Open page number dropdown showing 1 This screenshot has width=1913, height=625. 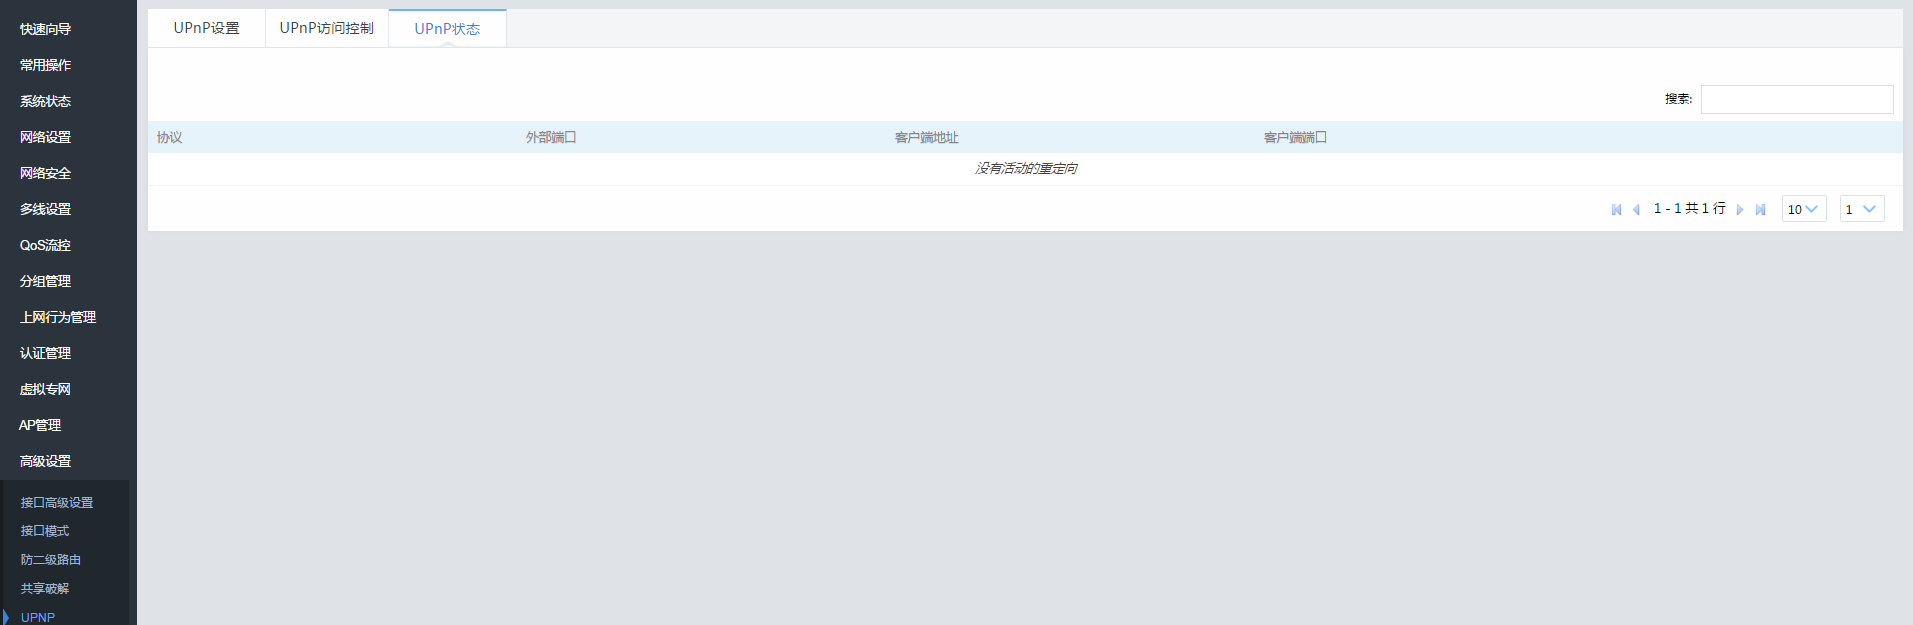(1861, 209)
